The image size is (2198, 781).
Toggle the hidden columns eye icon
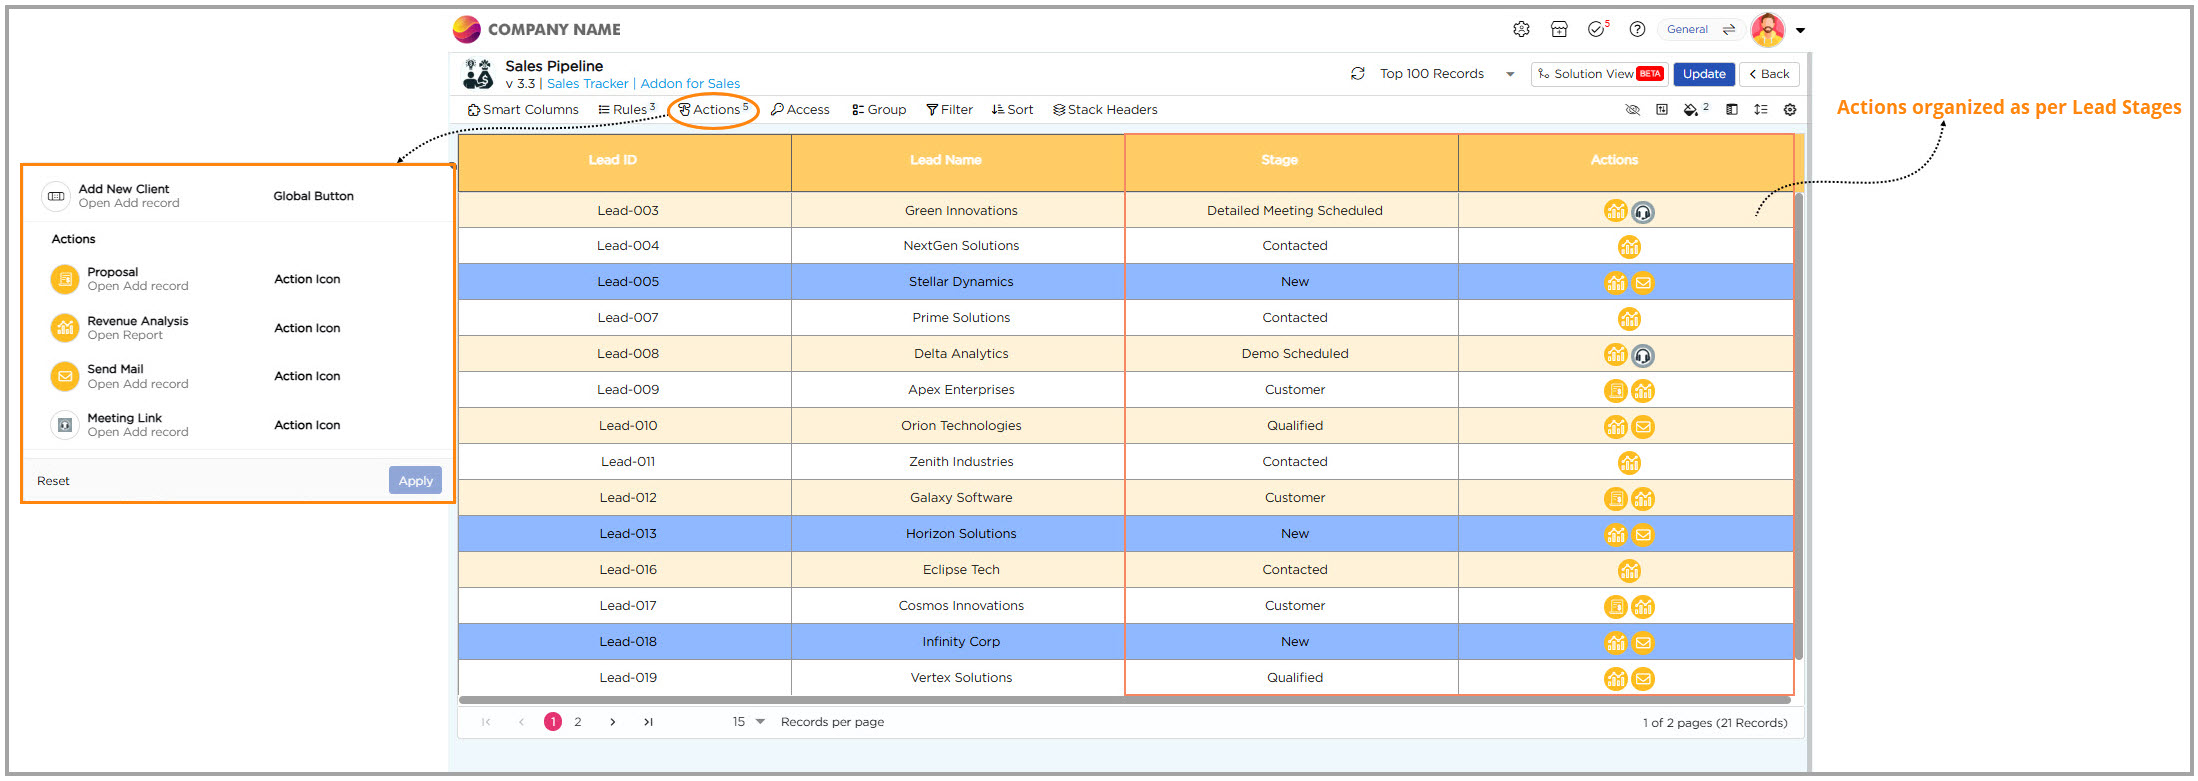[x=1633, y=110]
